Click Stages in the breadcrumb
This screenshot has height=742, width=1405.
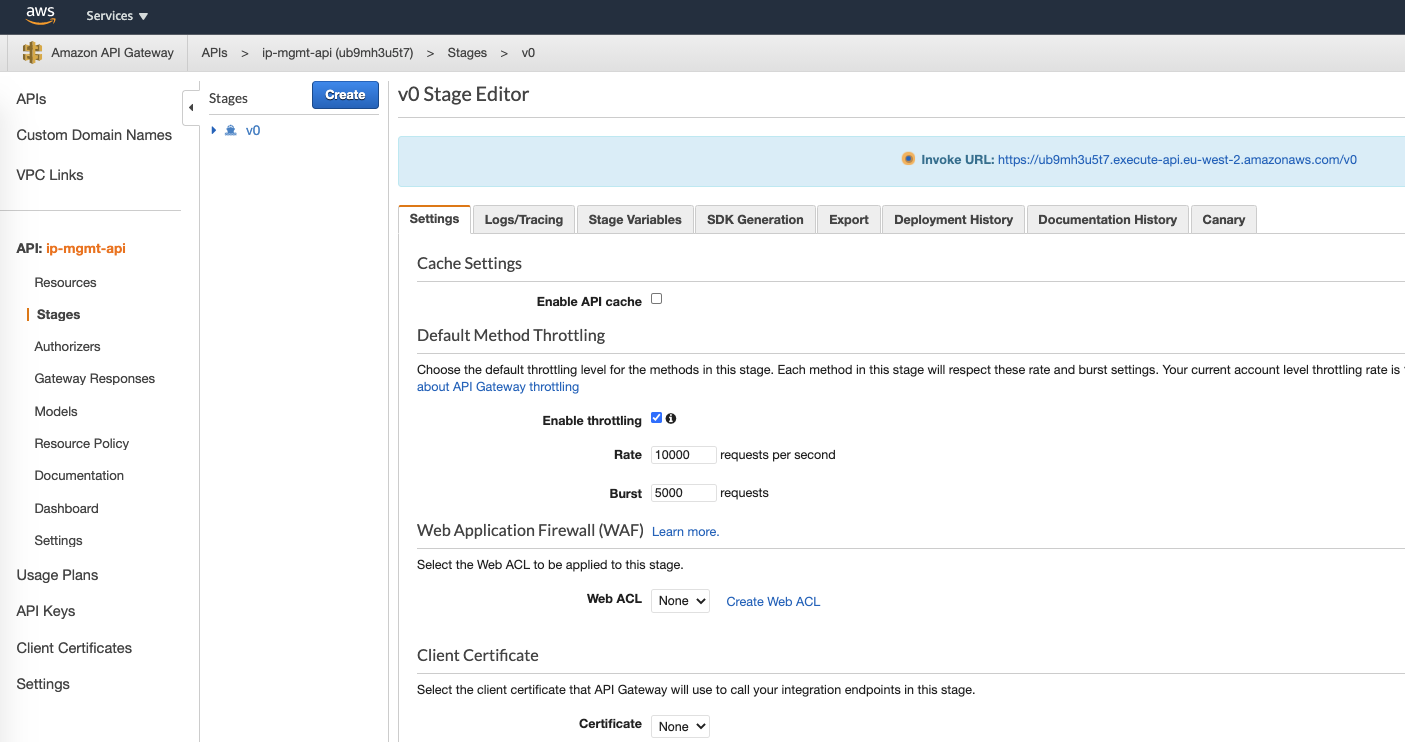[467, 53]
